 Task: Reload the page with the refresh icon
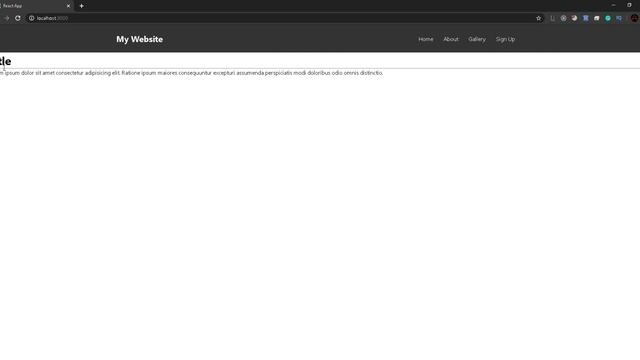pos(18,18)
